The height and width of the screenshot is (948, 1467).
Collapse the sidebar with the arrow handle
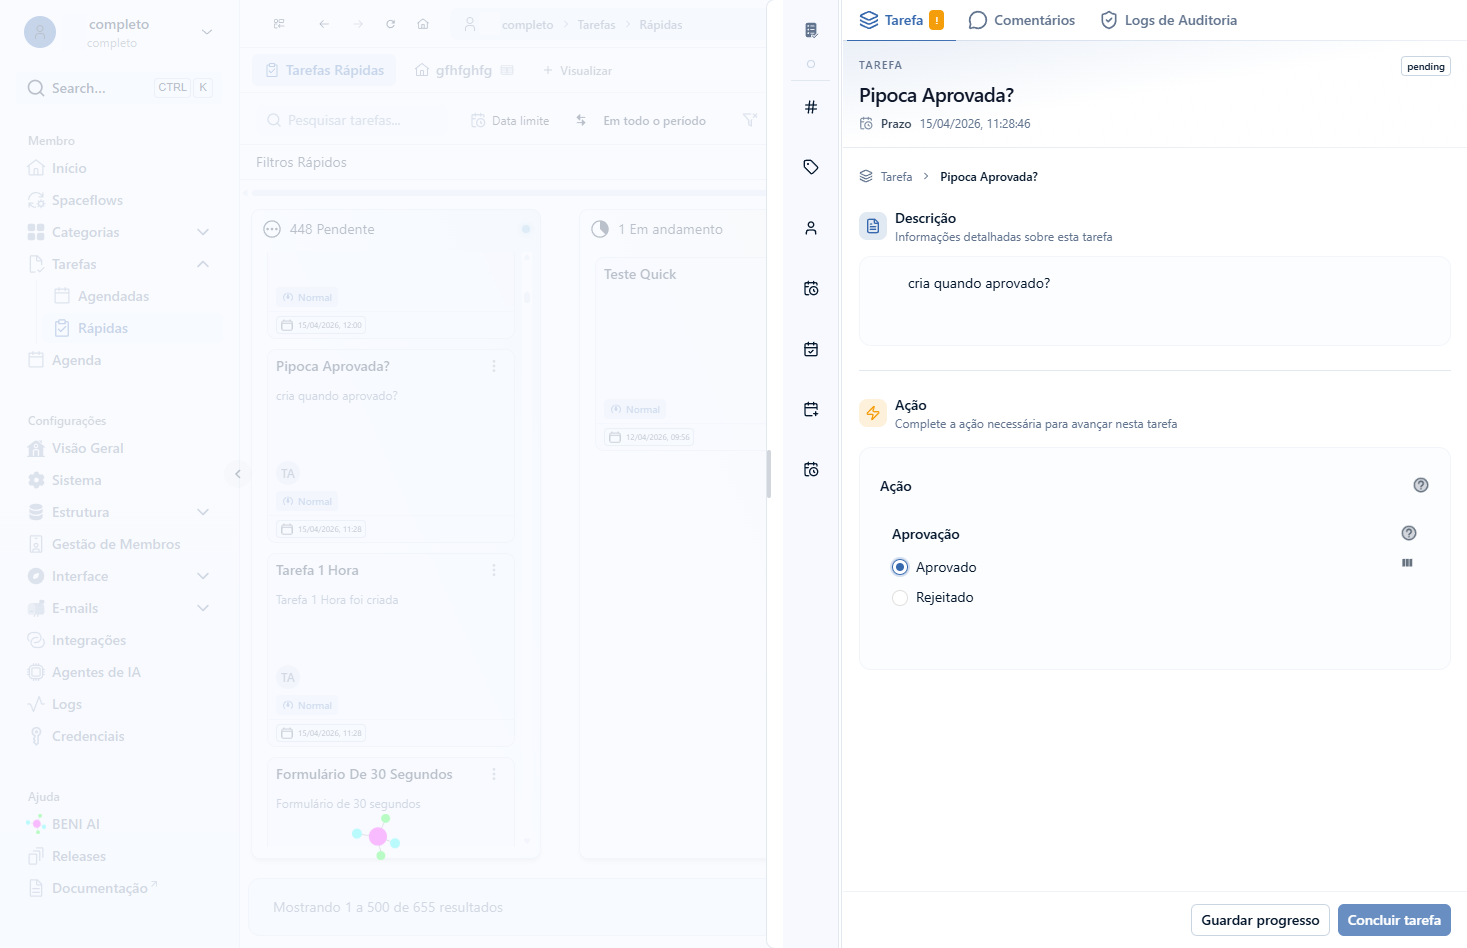[x=237, y=474]
